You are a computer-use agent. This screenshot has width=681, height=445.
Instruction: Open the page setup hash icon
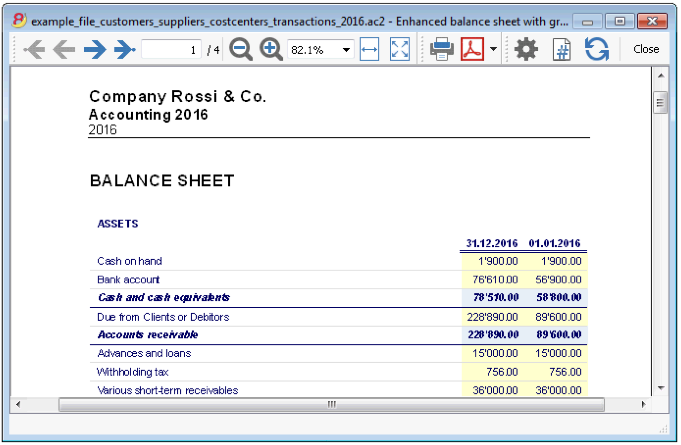click(562, 49)
